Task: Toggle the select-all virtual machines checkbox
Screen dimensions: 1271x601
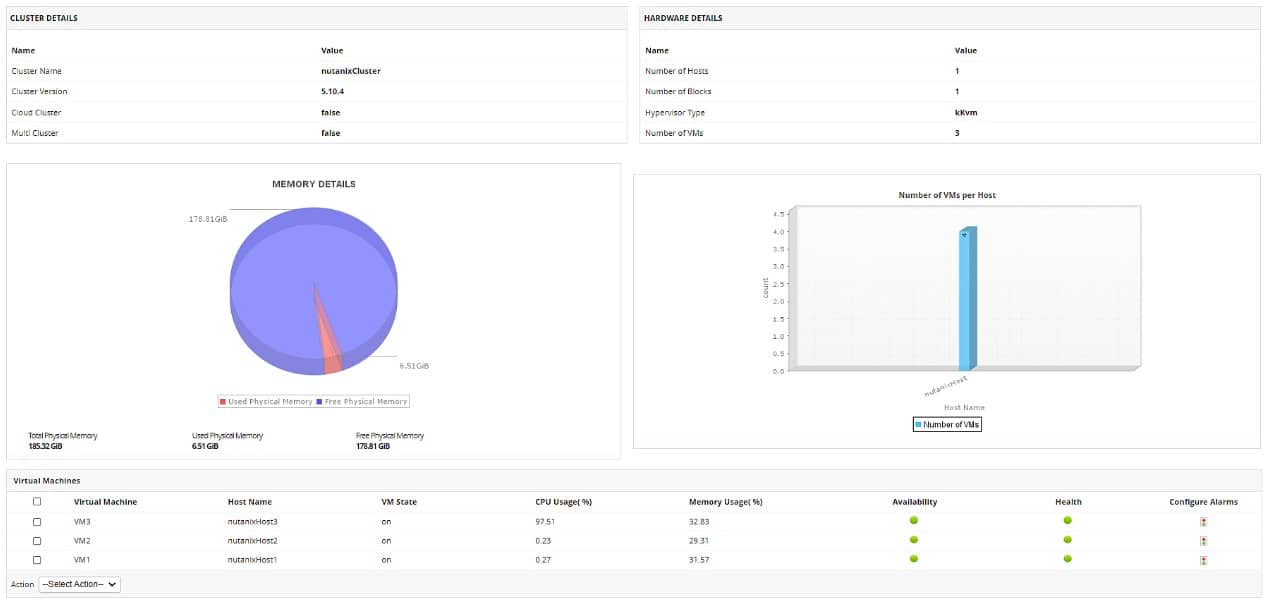Action: pos(37,502)
